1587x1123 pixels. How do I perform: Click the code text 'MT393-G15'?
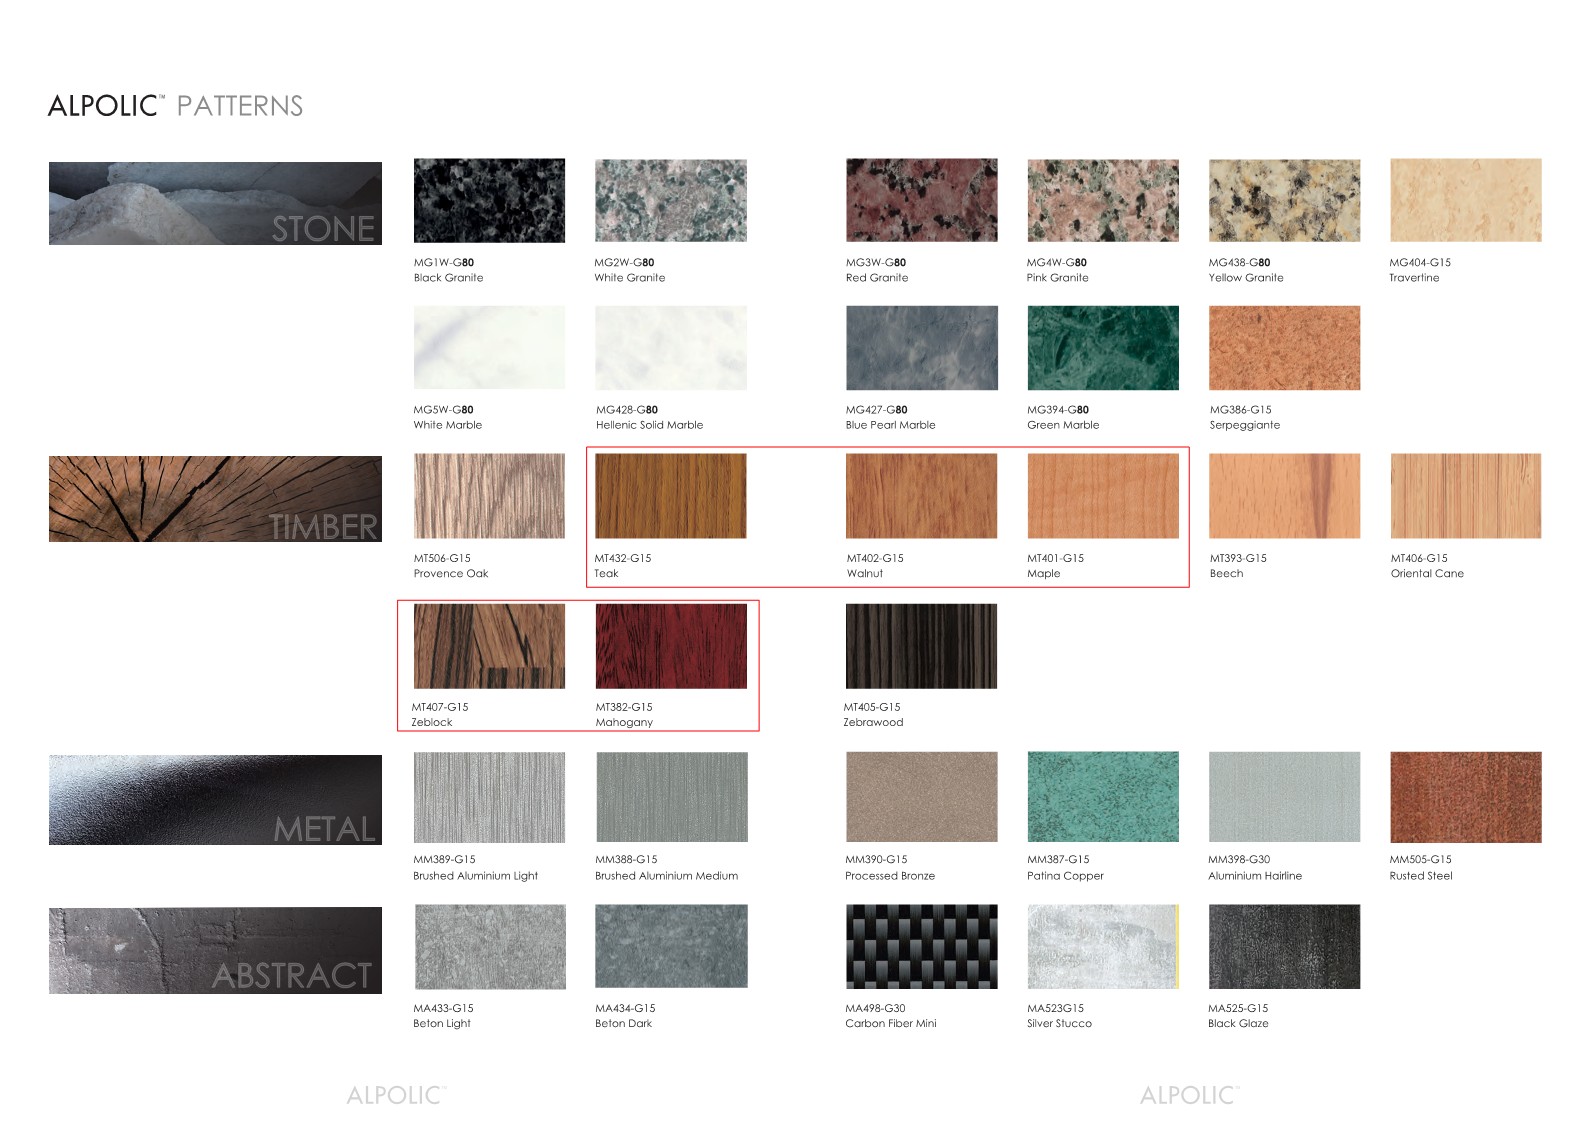(x=1238, y=558)
